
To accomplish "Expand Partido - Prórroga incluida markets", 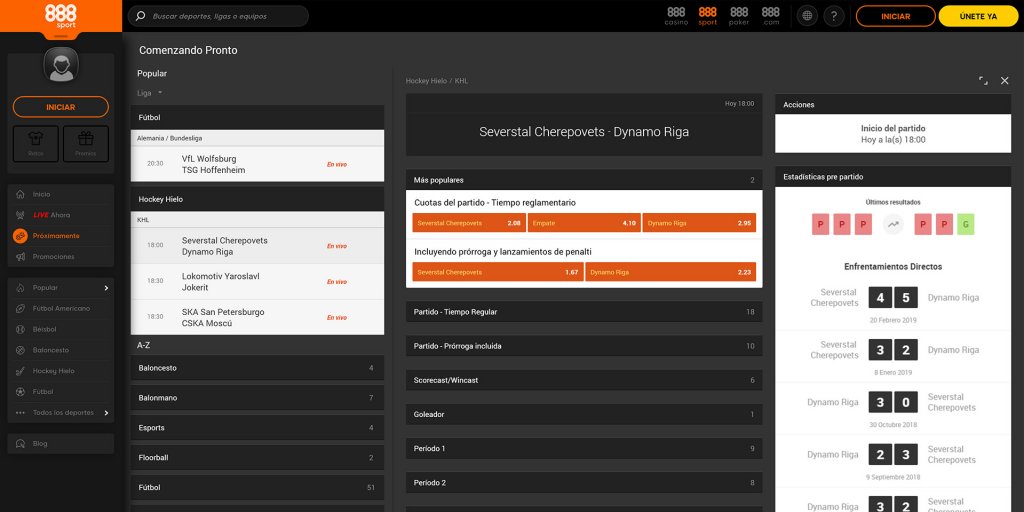I will (584, 346).
